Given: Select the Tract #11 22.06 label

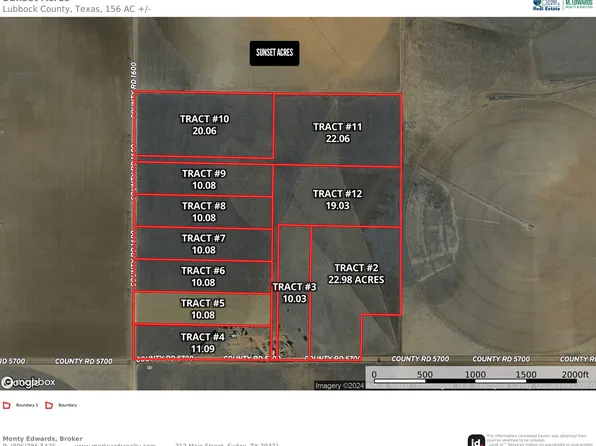Looking at the screenshot, I should [337, 132].
